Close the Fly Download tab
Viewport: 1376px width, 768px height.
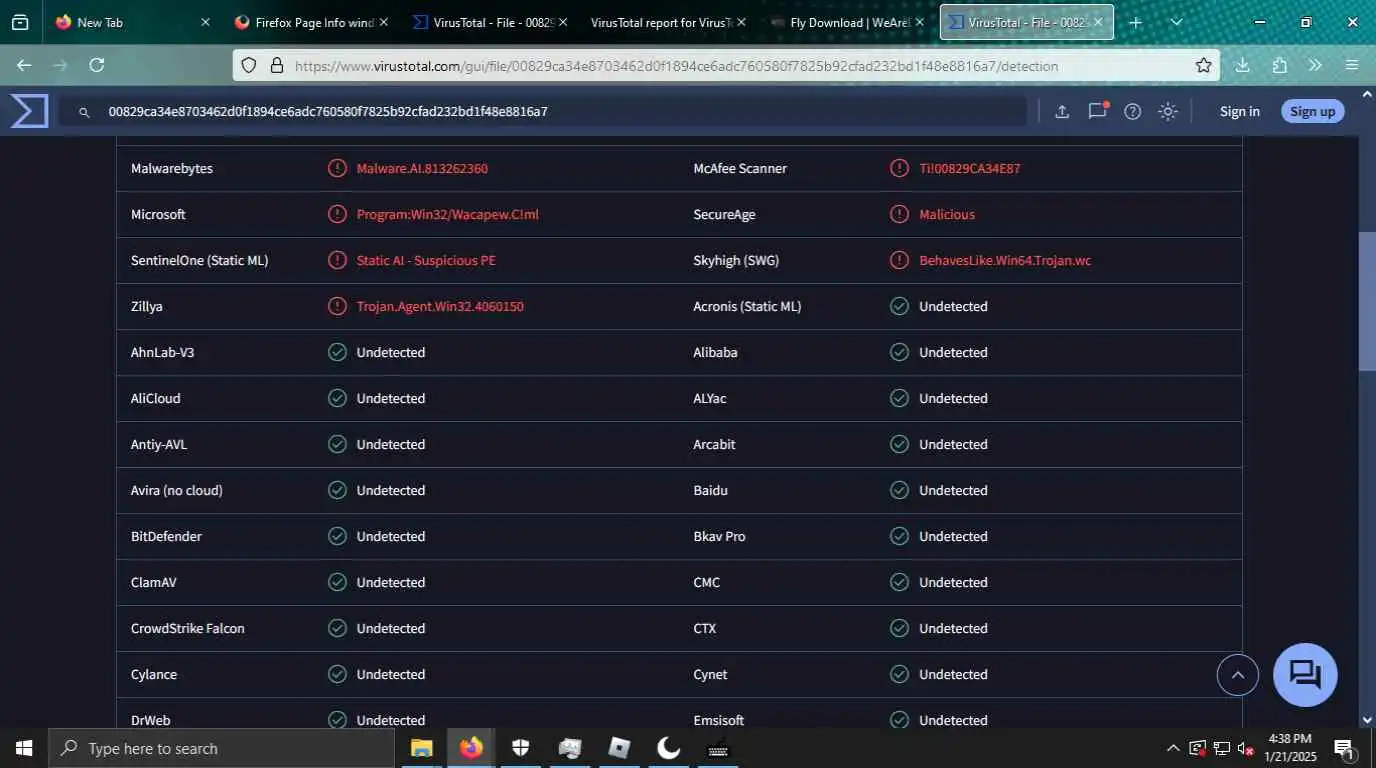(919, 22)
